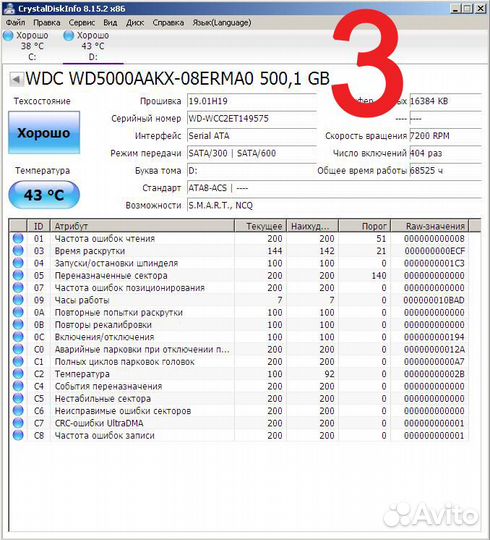Click raw value 000000010BAD
This screenshot has height=540, width=490.
coord(434,300)
